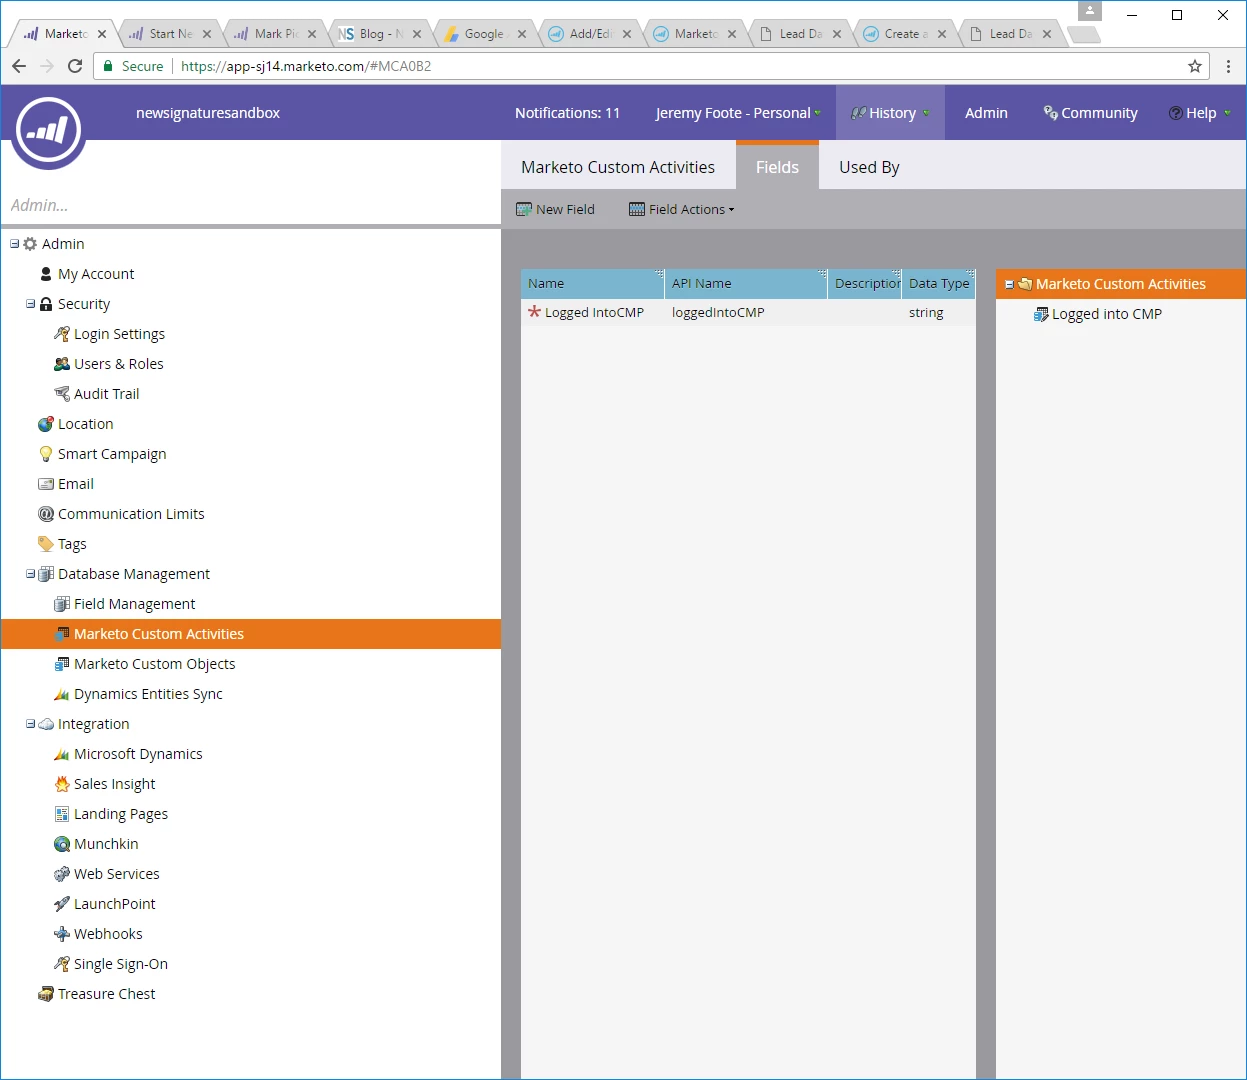Go back with browser back arrow
Image resolution: width=1247 pixels, height=1080 pixels.
19,66
